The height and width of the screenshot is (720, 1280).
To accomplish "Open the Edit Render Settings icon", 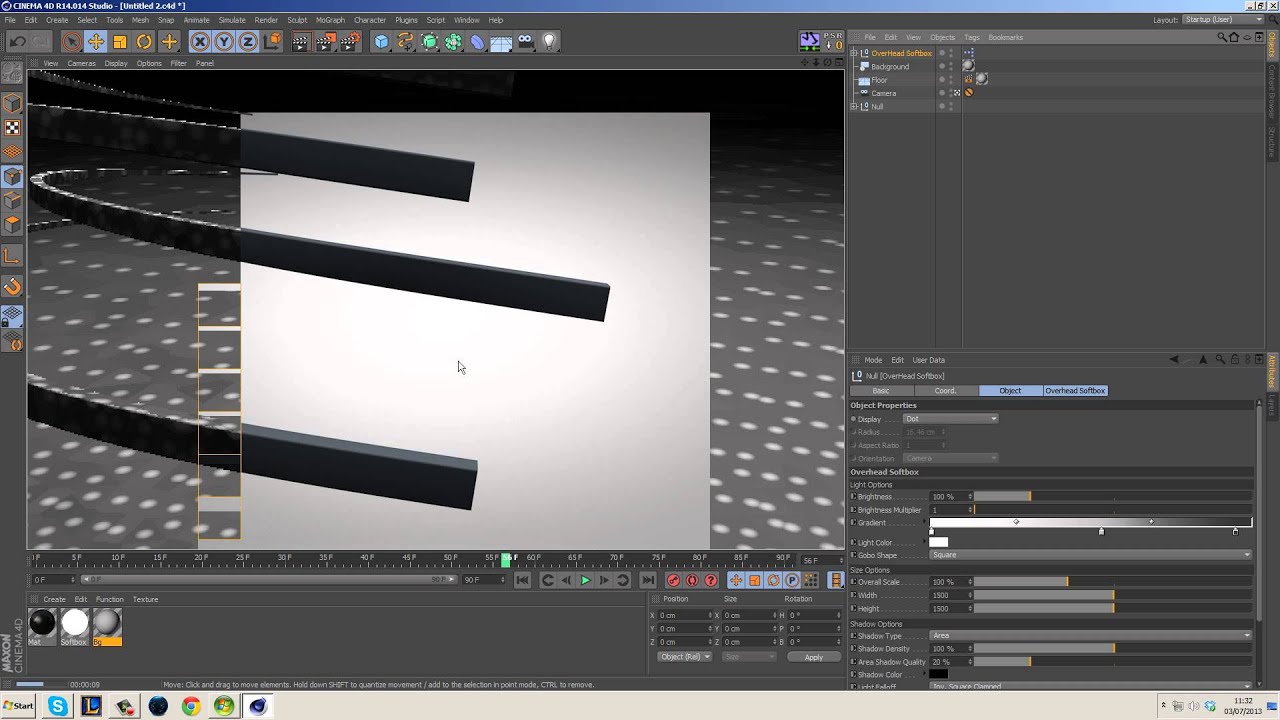I will tap(350, 41).
